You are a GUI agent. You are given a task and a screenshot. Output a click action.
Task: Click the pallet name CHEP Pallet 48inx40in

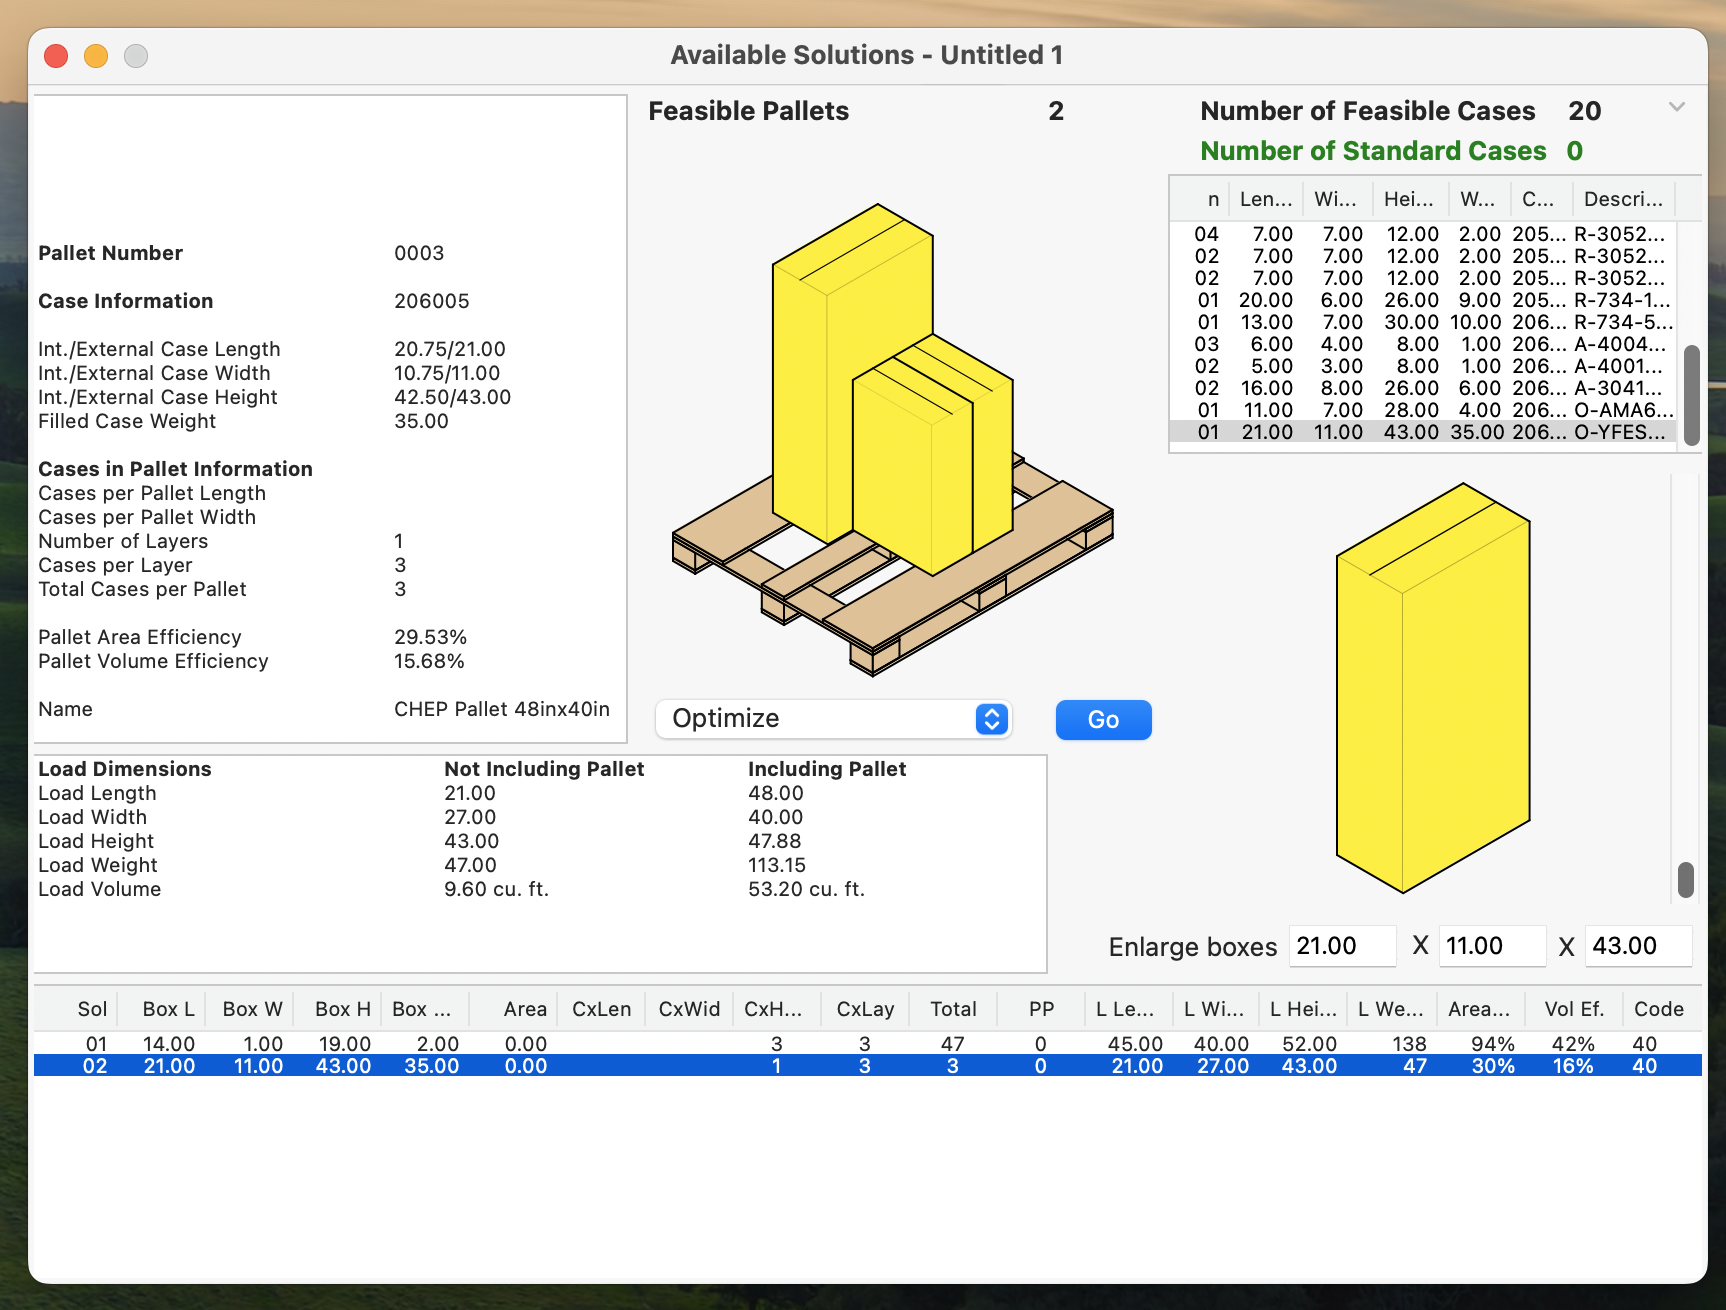(501, 709)
